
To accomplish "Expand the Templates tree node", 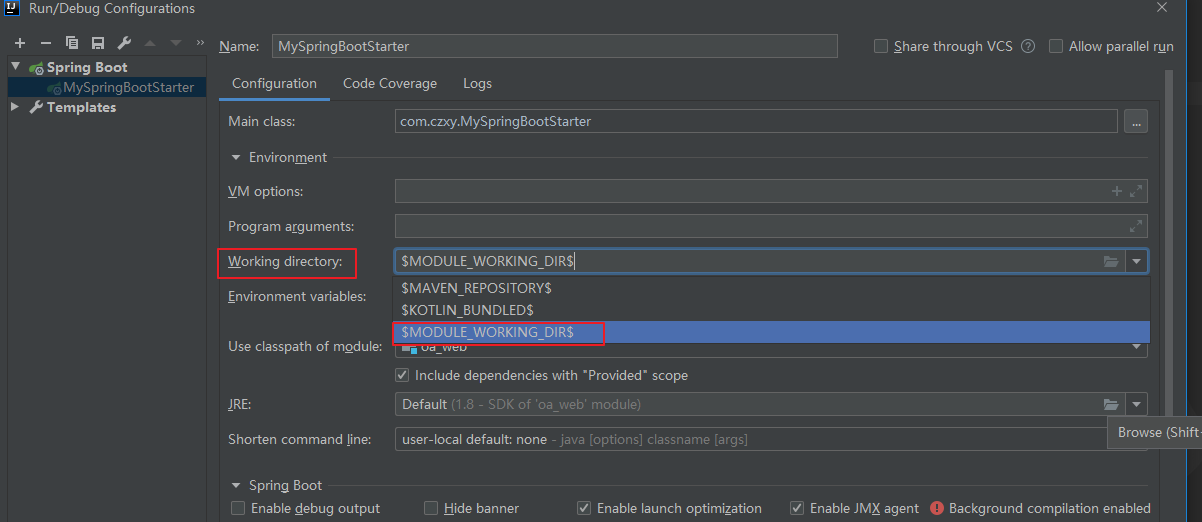I will tap(16, 107).
